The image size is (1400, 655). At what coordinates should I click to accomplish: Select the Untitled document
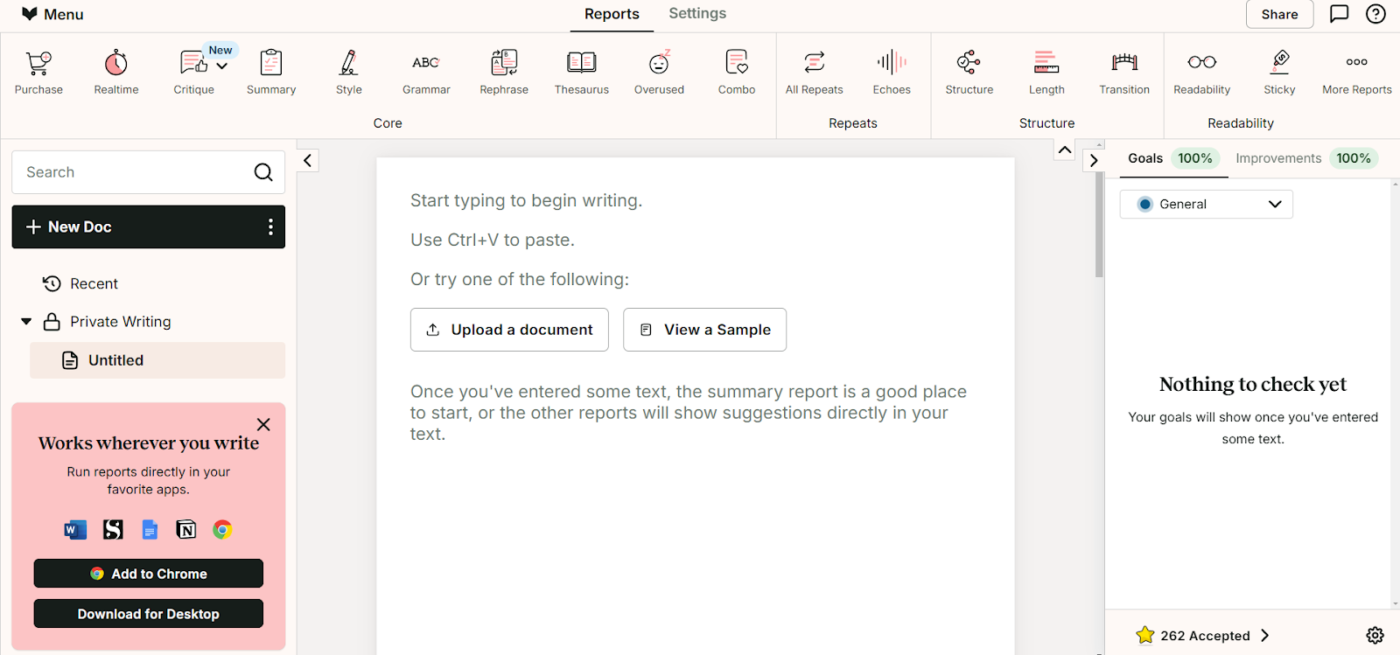coord(116,360)
